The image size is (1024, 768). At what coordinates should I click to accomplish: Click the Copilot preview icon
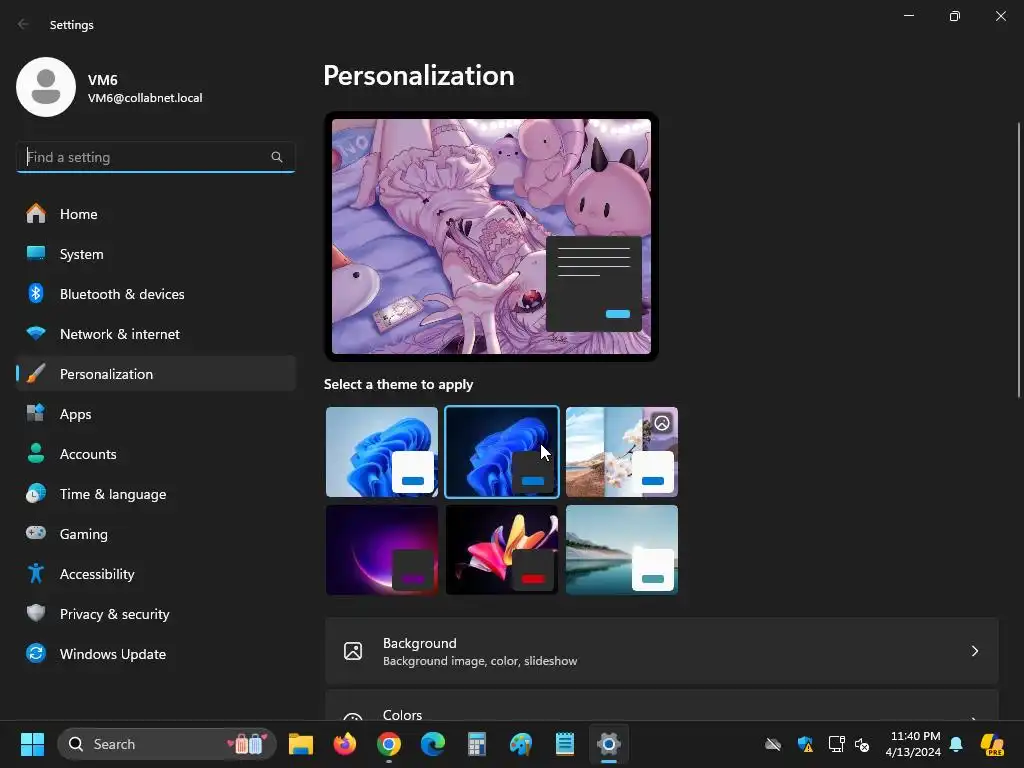point(992,744)
